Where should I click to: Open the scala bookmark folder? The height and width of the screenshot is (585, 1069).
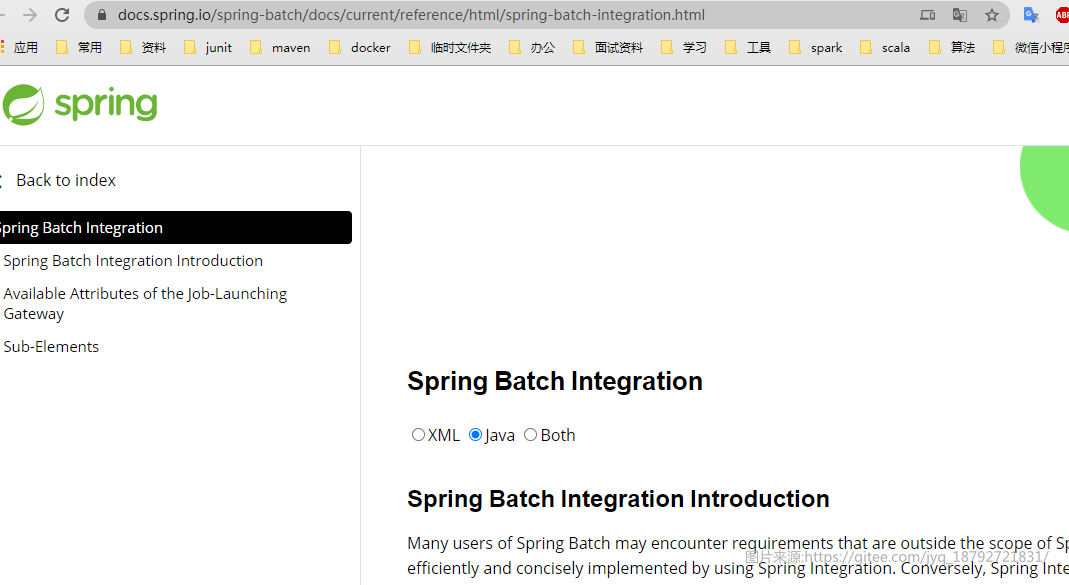tap(885, 47)
